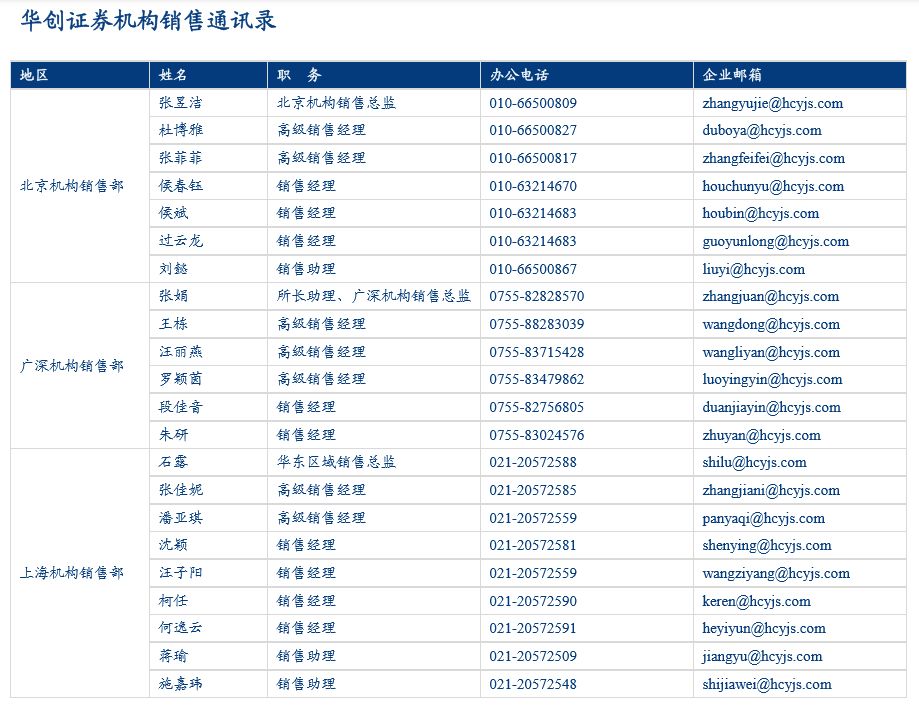Click the name 刘懿

pos(173,269)
